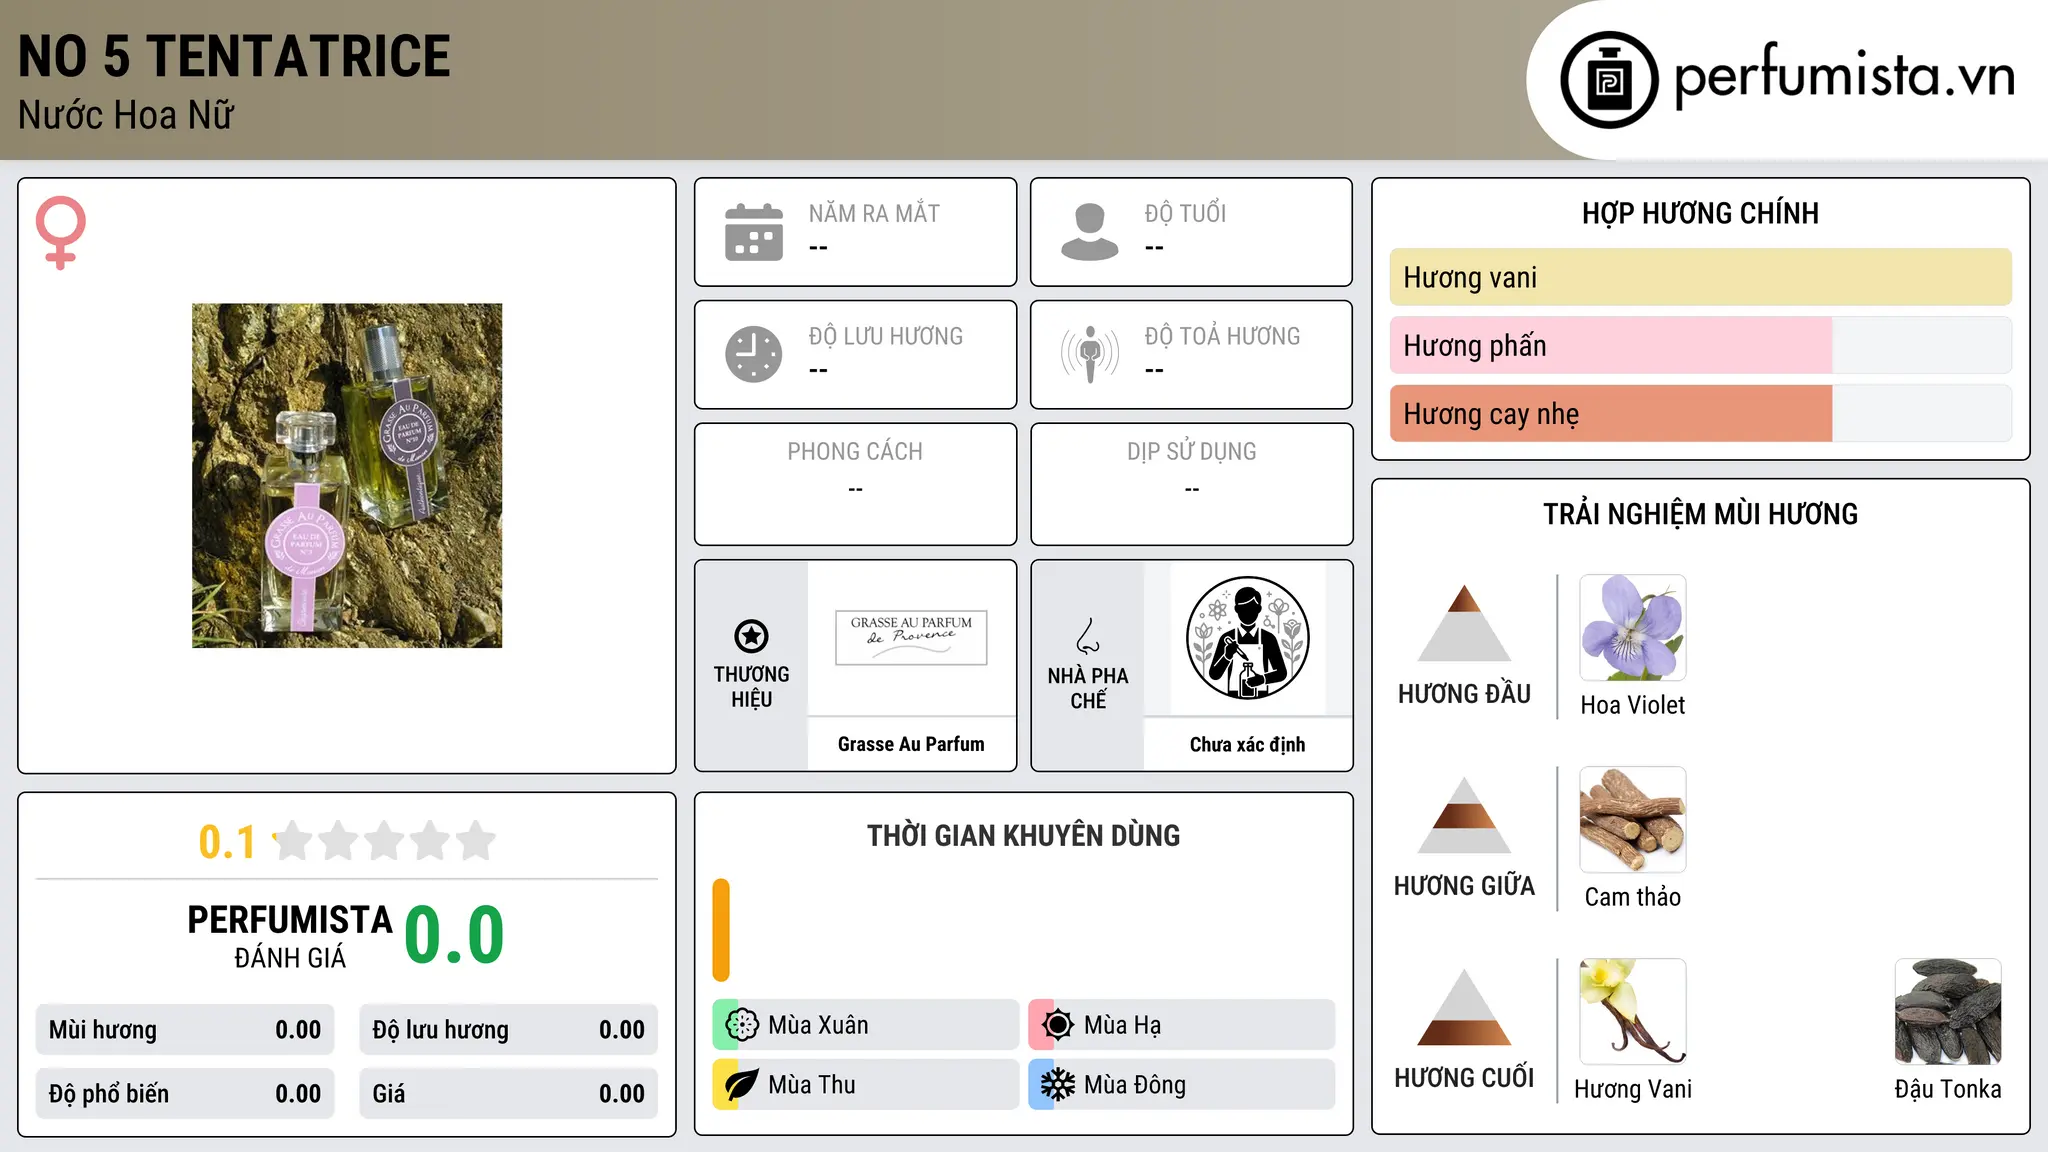Click the star badge icon above Thương hiệu
Screen dimensions: 2048x1152
point(751,636)
